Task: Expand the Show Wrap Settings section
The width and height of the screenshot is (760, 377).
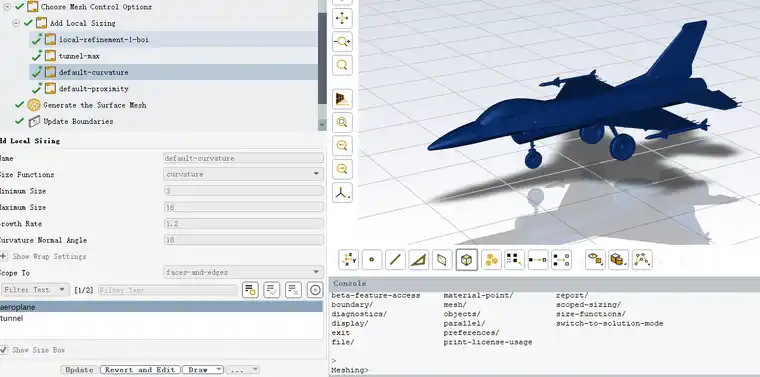Action: click(x=3, y=256)
